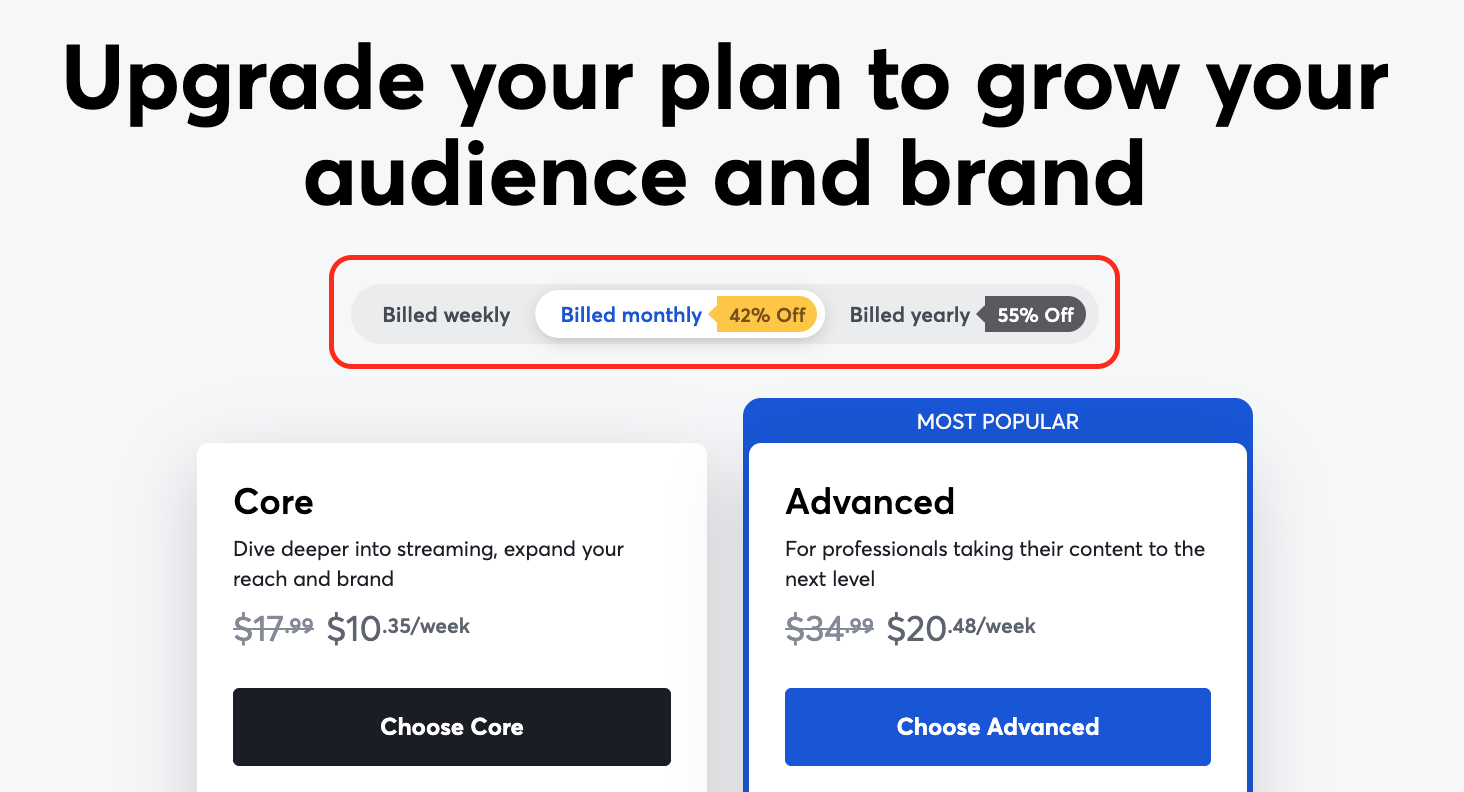Image resolution: width=1464 pixels, height=792 pixels.
Task: Click the crossed-out $34.99 price
Action: click(x=829, y=629)
